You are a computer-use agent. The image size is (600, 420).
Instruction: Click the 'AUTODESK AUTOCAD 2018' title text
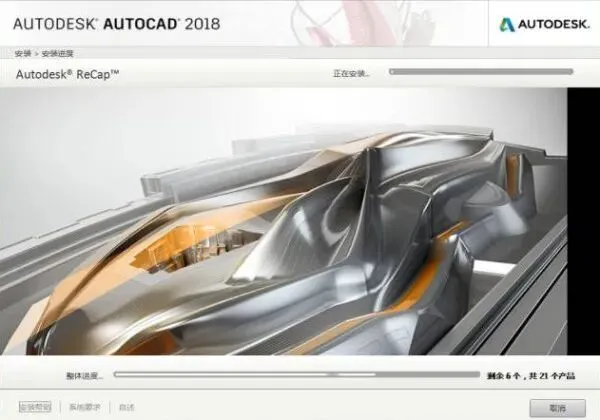116,24
